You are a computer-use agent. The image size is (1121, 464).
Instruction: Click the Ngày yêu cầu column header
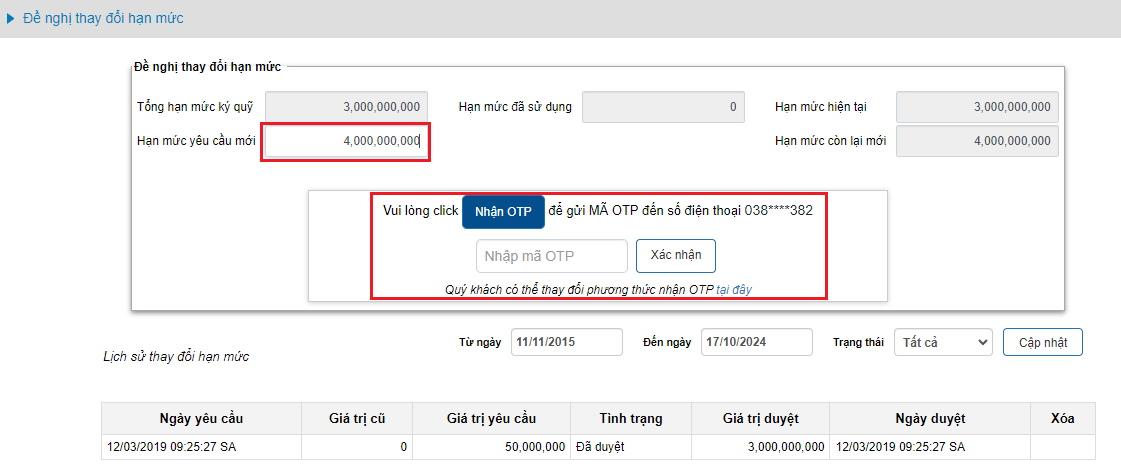click(x=202, y=419)
